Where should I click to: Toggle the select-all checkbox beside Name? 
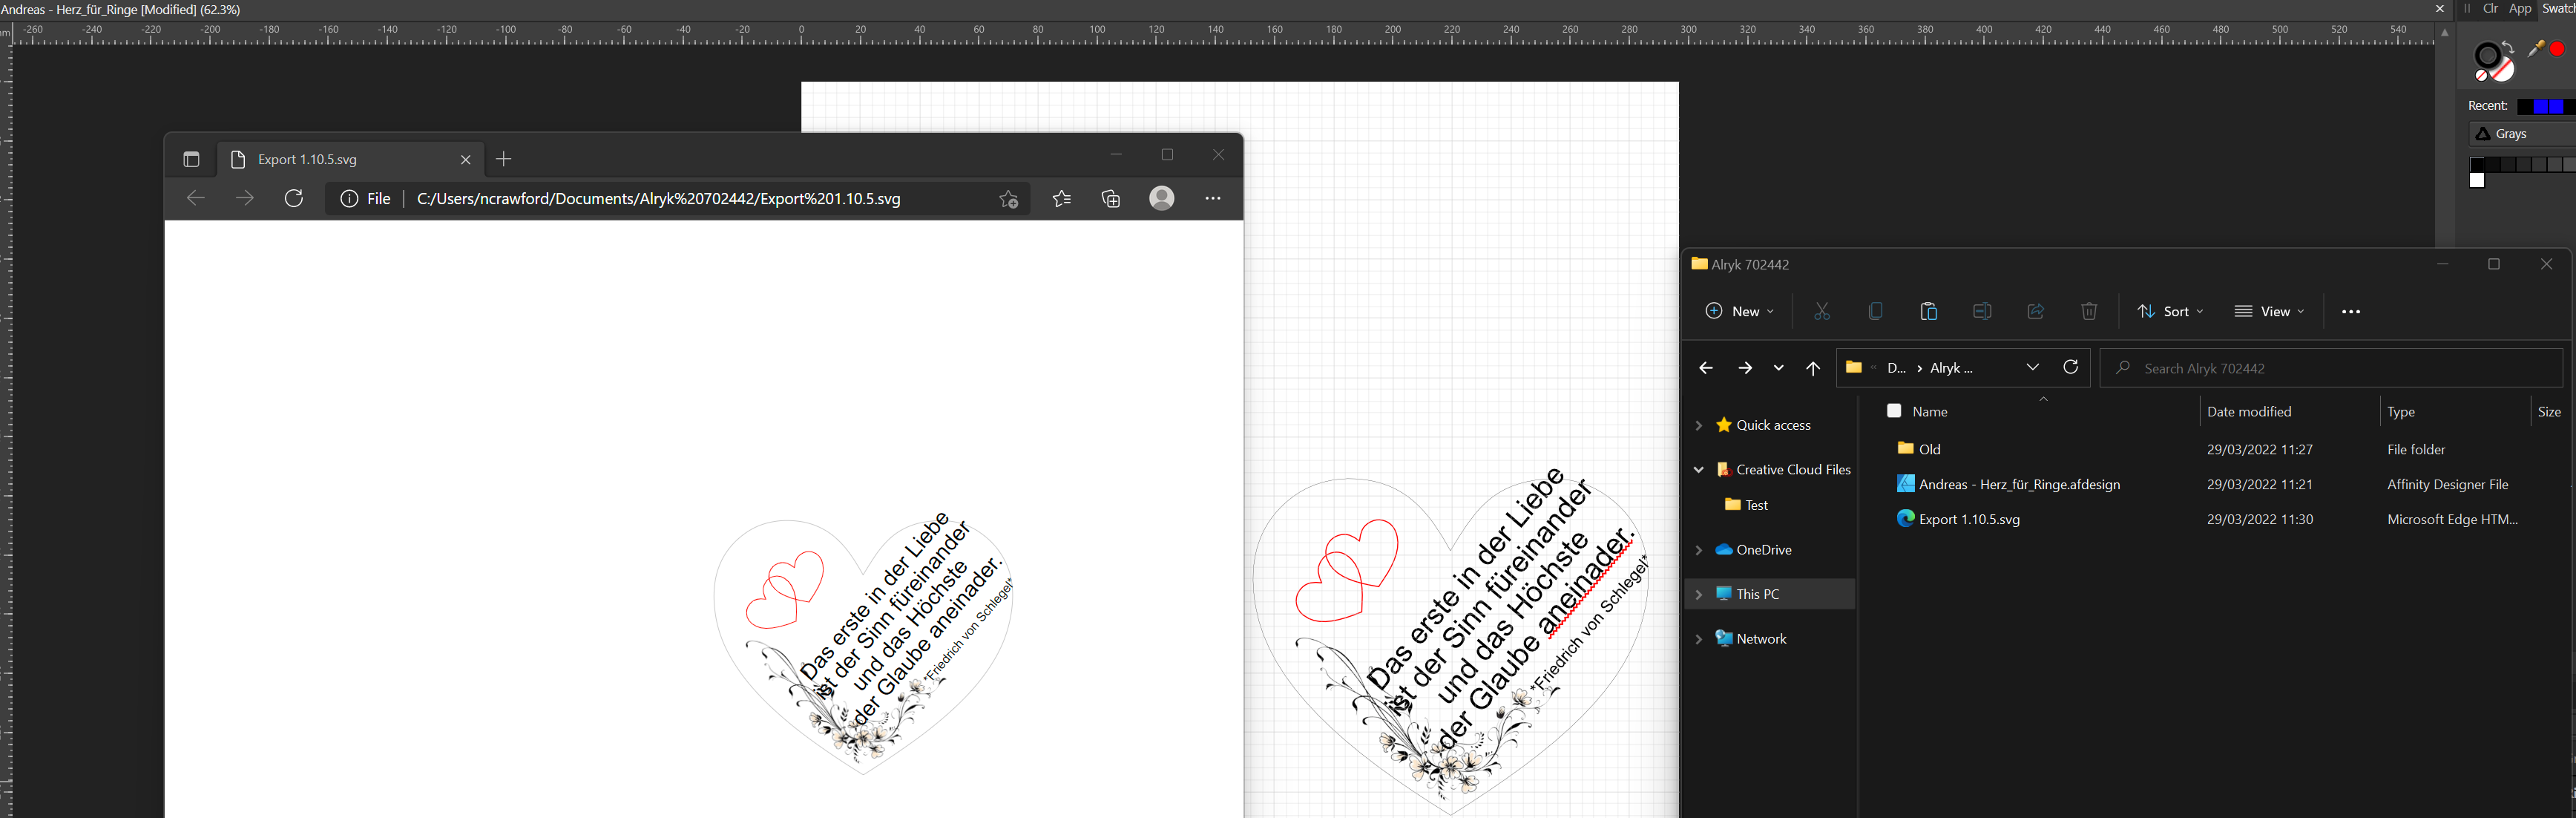pos(1894,411)
